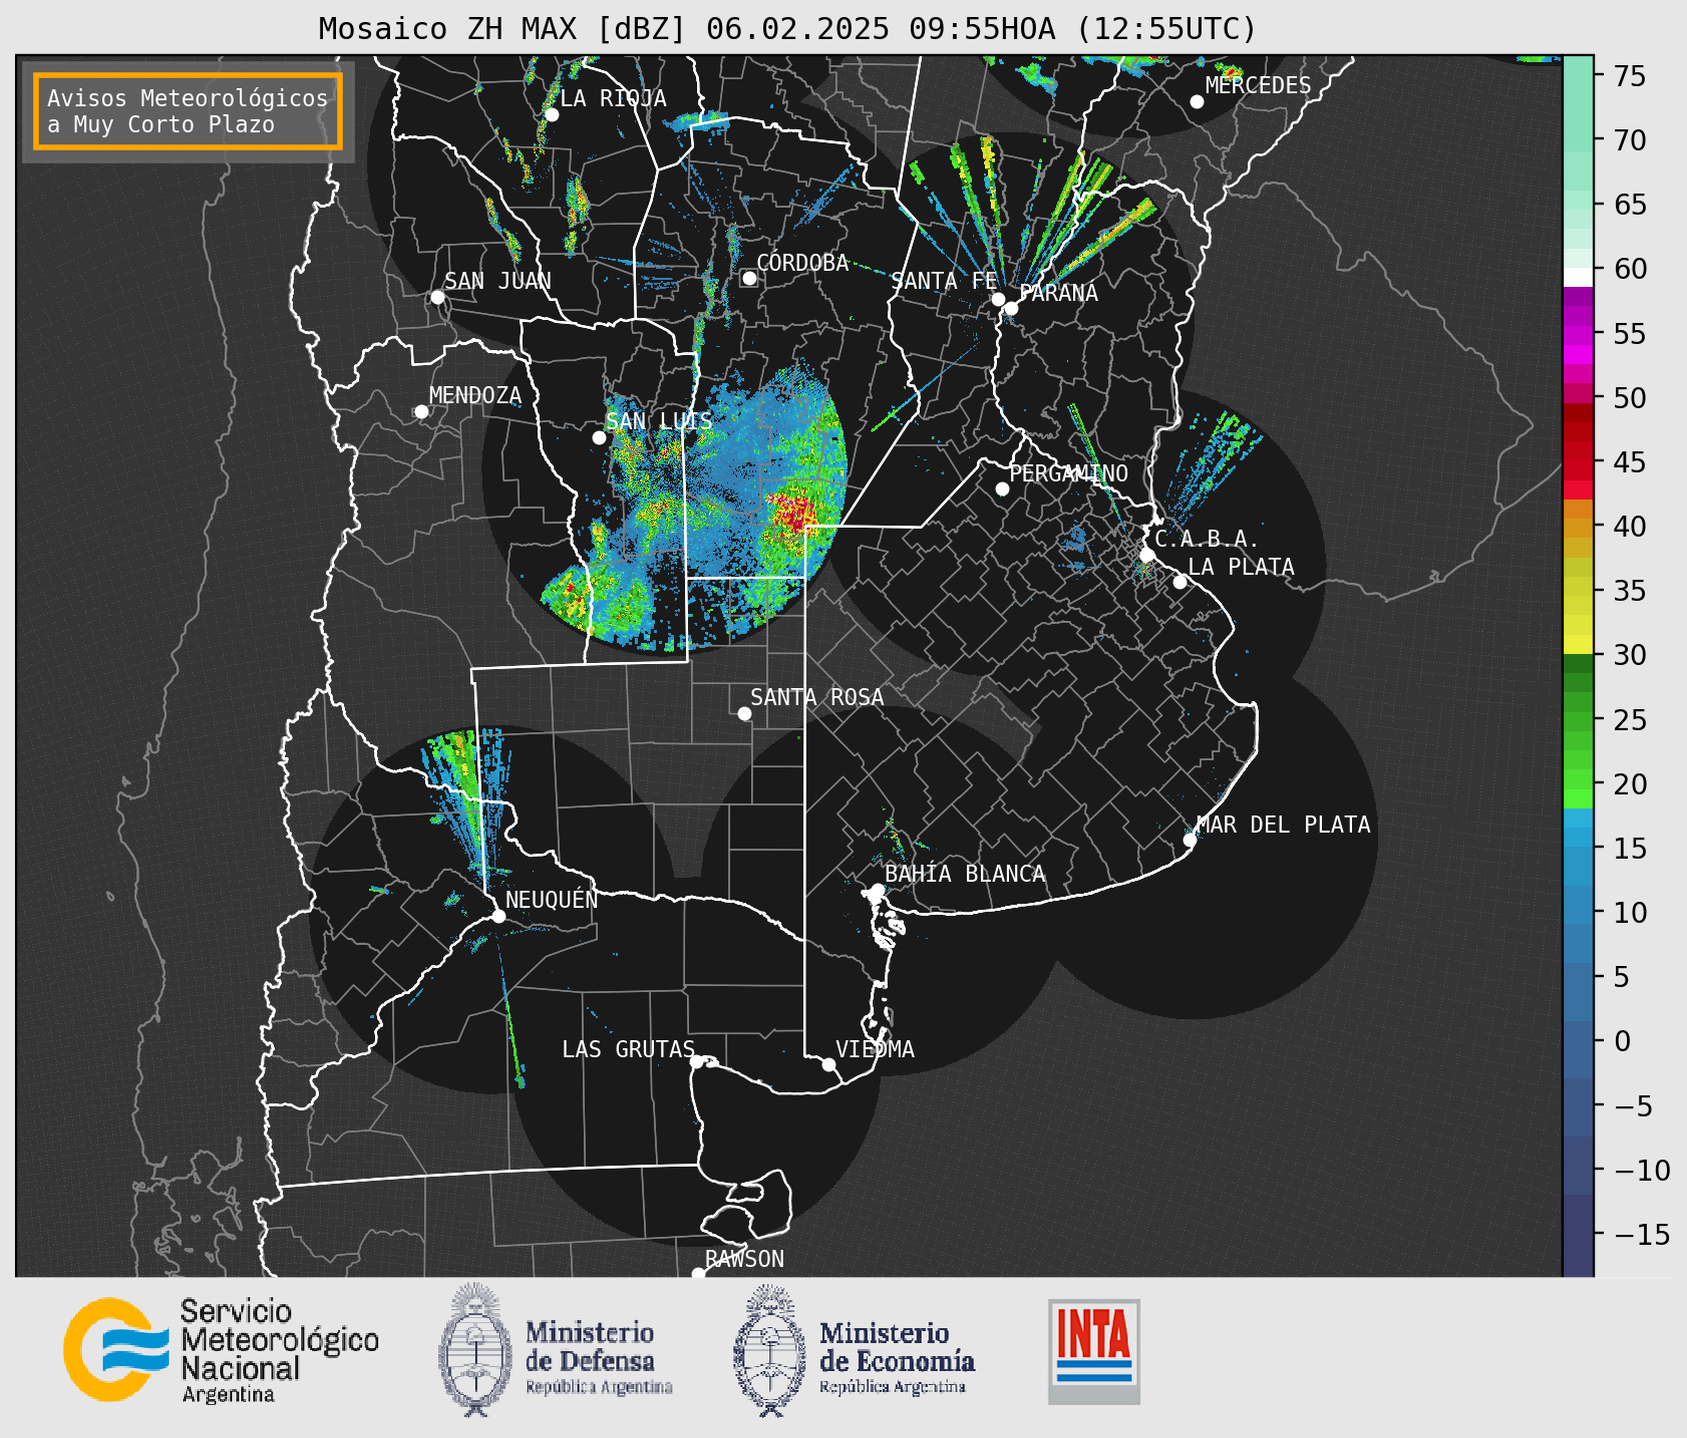Click the Ministerio de Defensa emblem
This screenshot has height=1438, width=1687.
click(475, 1350)
